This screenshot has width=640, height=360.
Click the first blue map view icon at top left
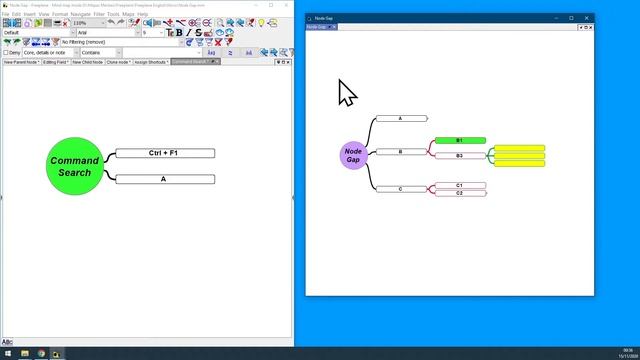click(x=7, y=23)
